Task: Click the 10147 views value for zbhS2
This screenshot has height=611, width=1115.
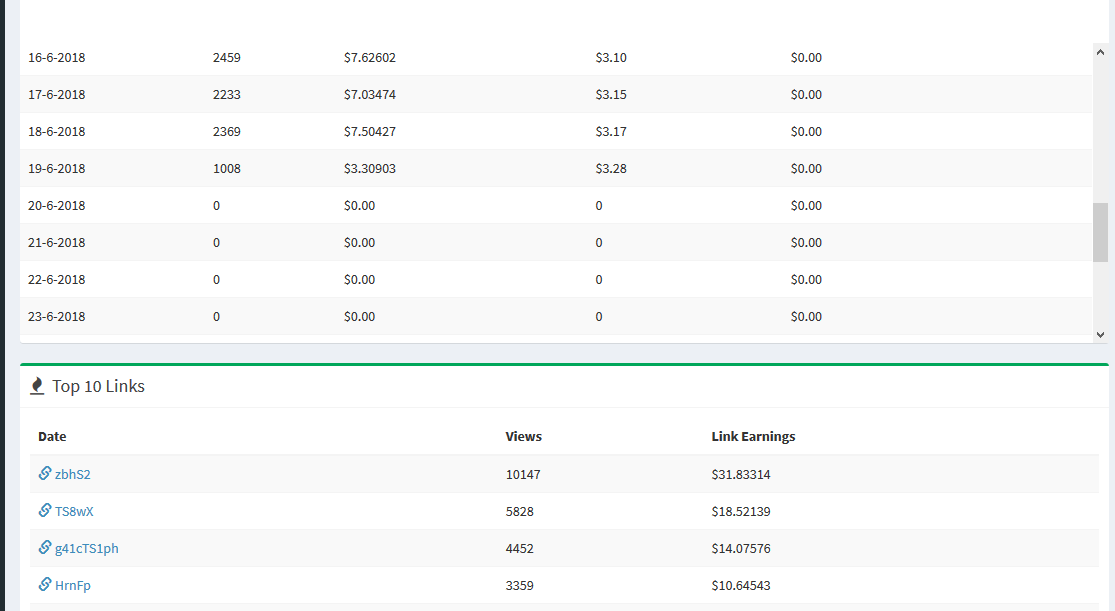Action: [523, 475]
